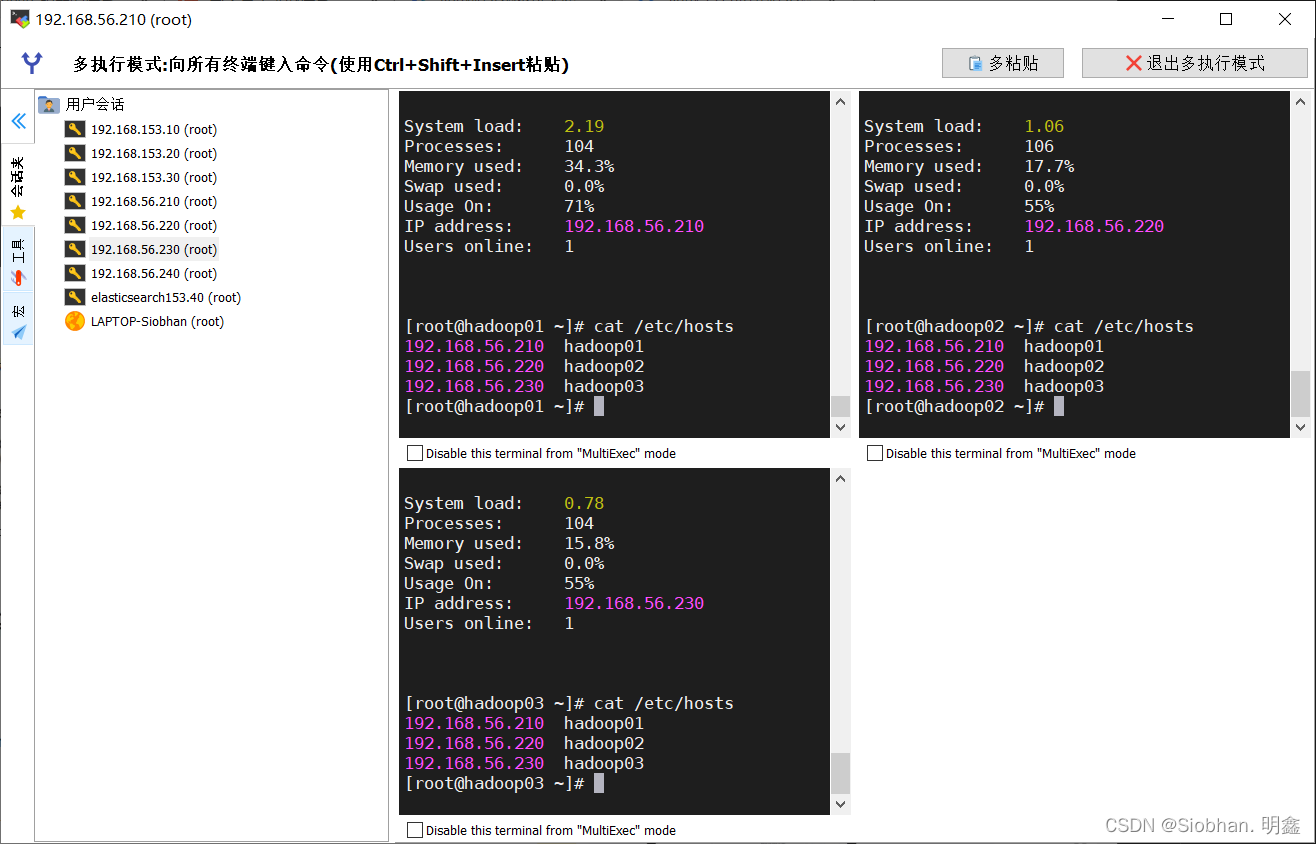
Task: Click cat /etc/hosts command in hadoop03 terminal
Action: coord(664,703)
